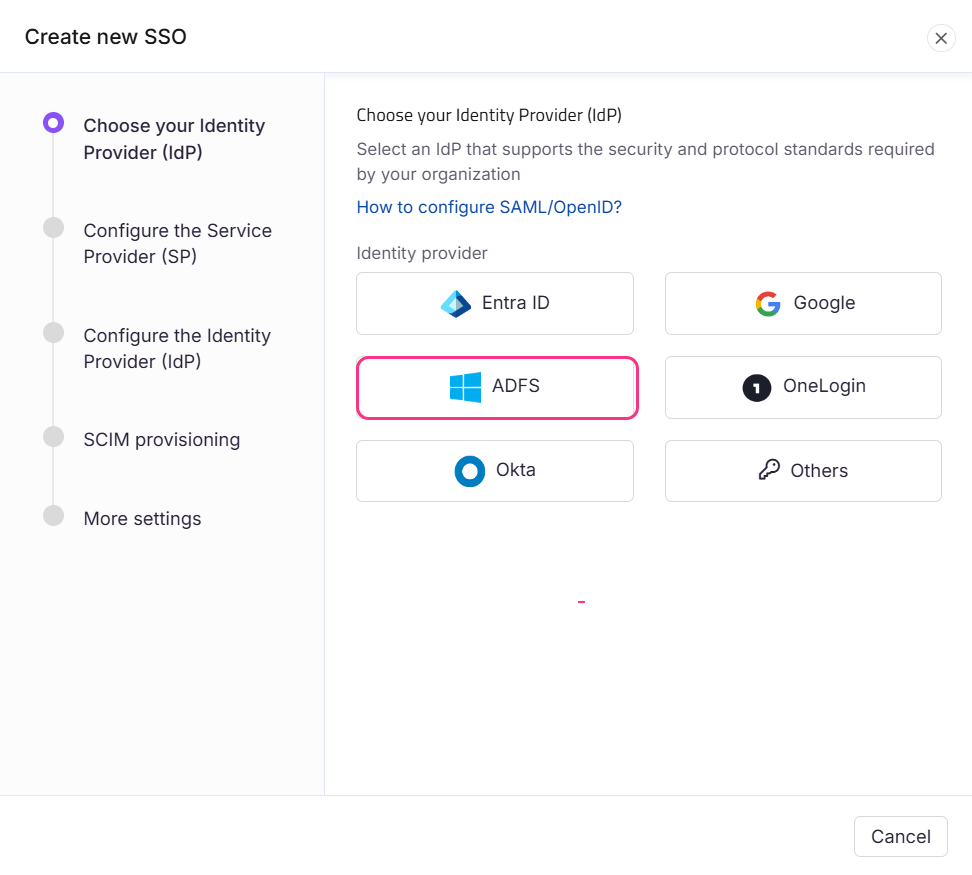Screen dimensions: 972x875
Task: Cancel the SSO creation
Action: pyautogui.click(x=901, y=836)
